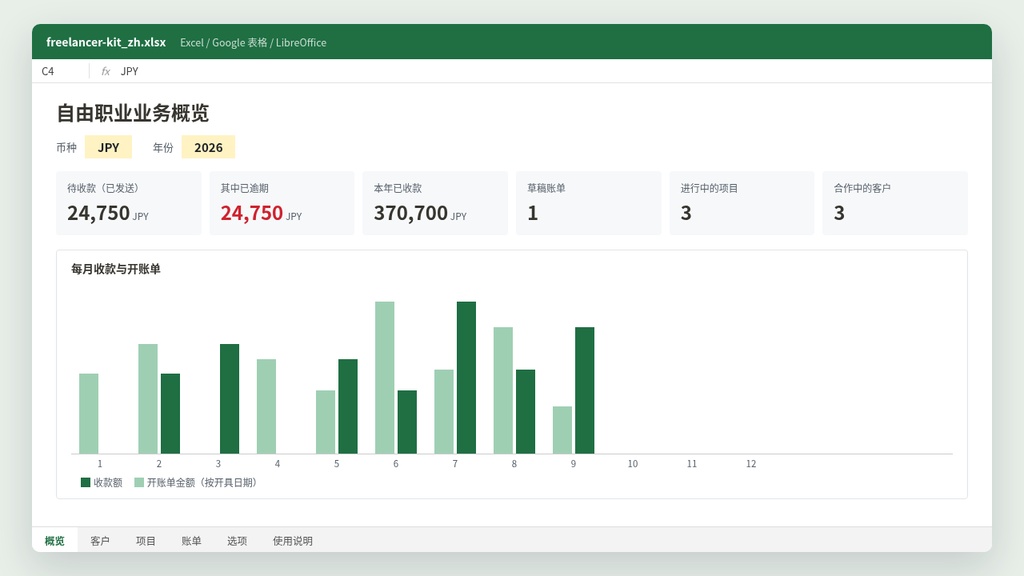
Task: Click the month 5 dark green bar
Action: coord(348,406)
